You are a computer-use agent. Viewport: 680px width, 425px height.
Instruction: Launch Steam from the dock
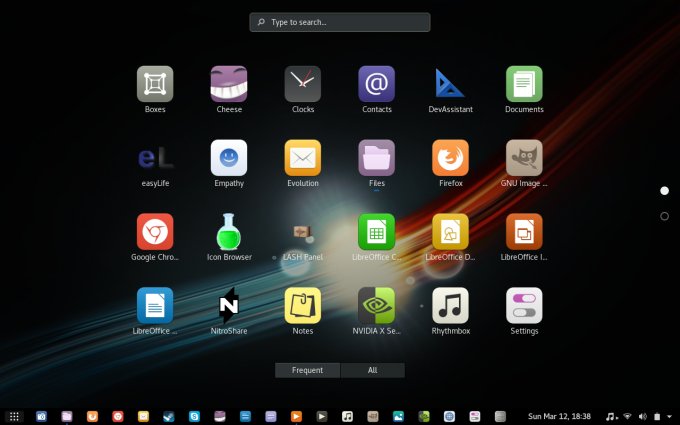click(169, 416)
